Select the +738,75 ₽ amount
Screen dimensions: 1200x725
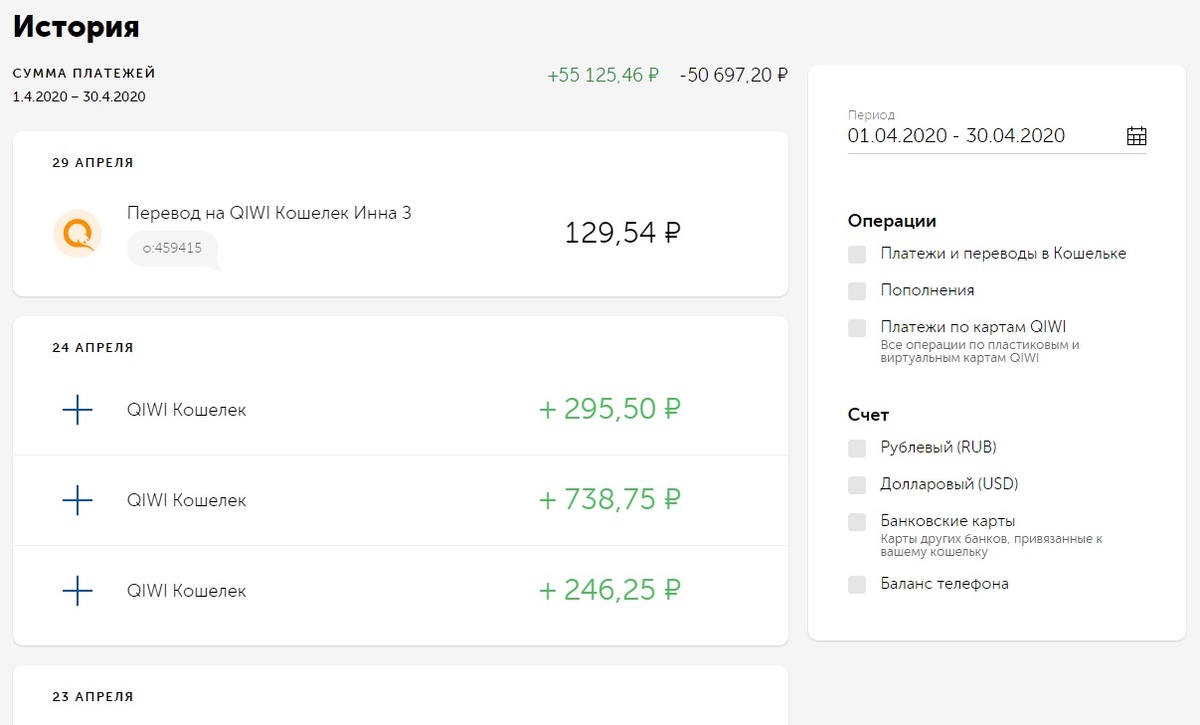point(609,500)
